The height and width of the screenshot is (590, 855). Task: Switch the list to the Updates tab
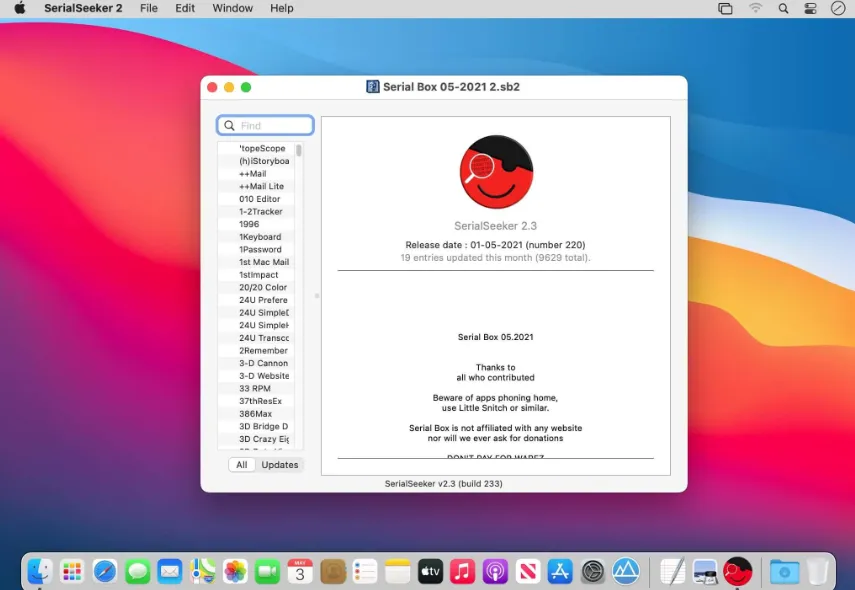pos(280,465)
